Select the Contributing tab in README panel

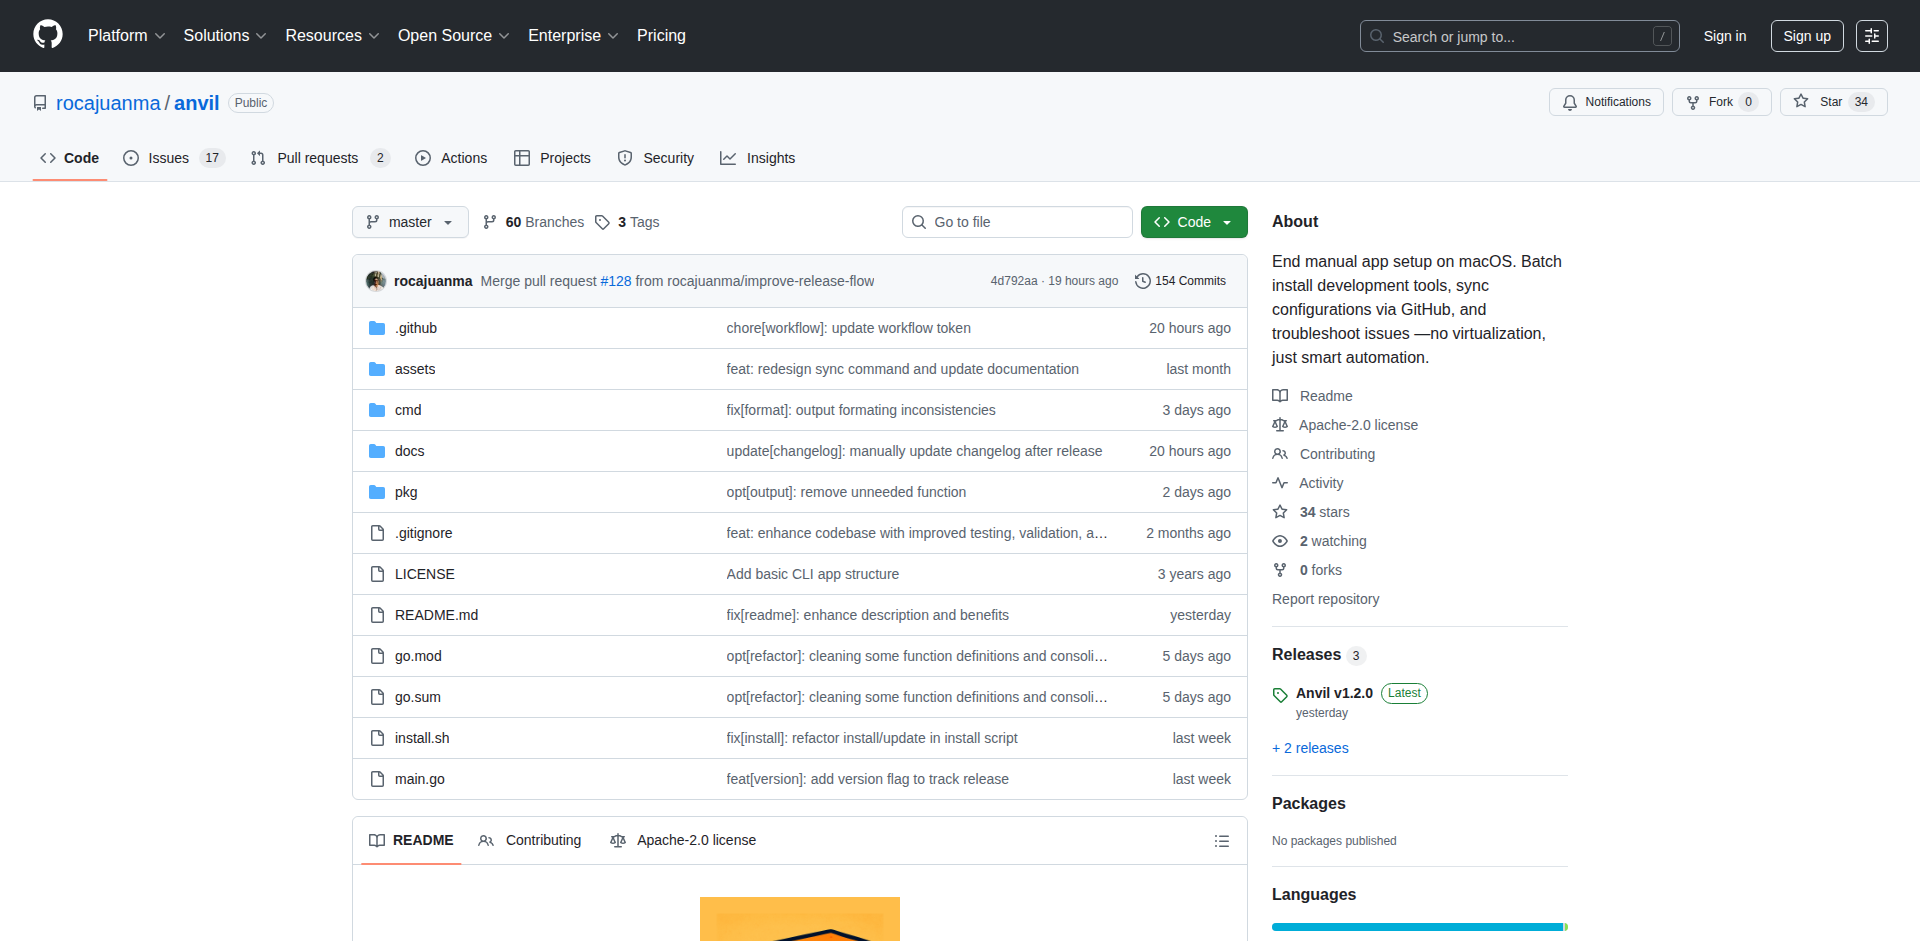point(530,841)
